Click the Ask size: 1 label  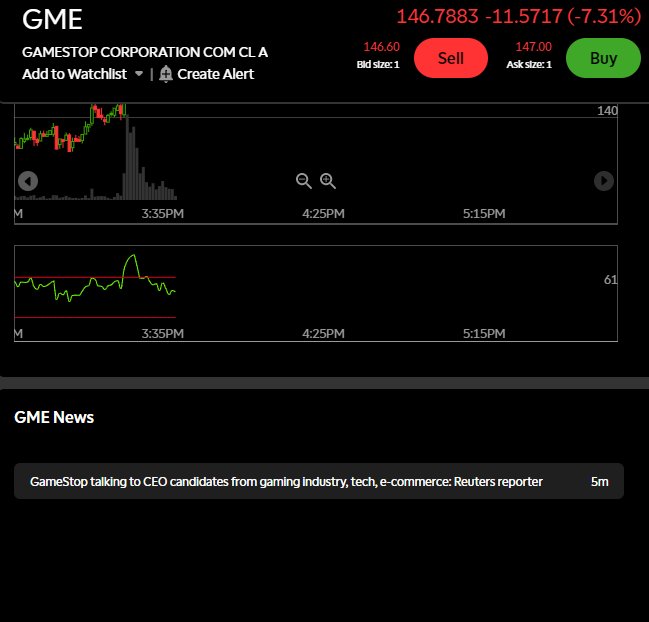click(x=529, y=65)
